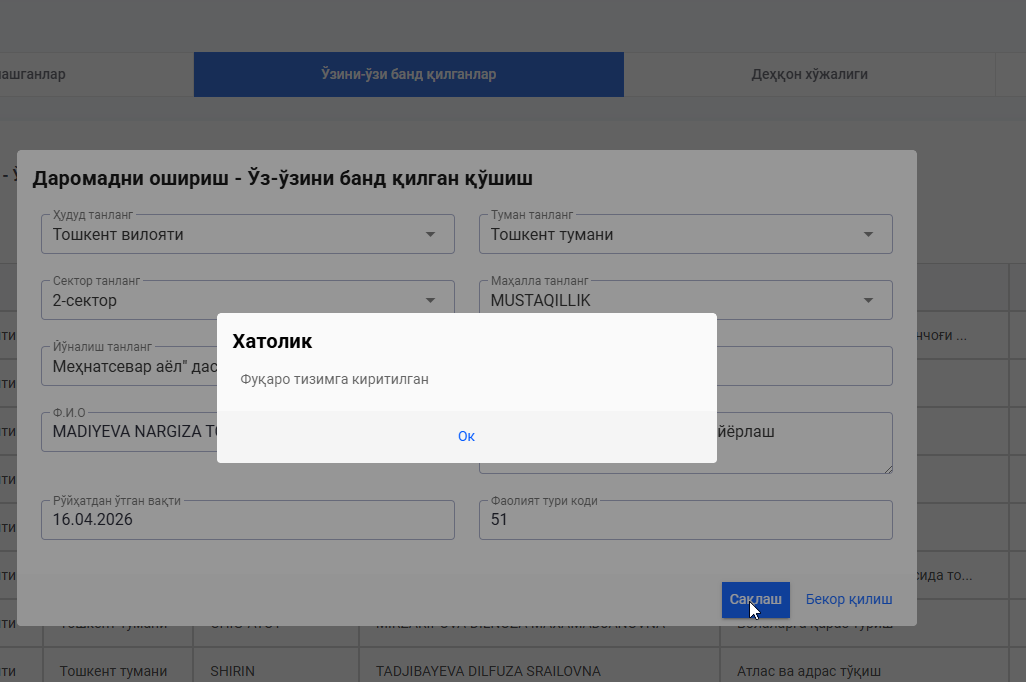Open the Ҳудуд танланг dropdown arrow

tap(430, 234)
